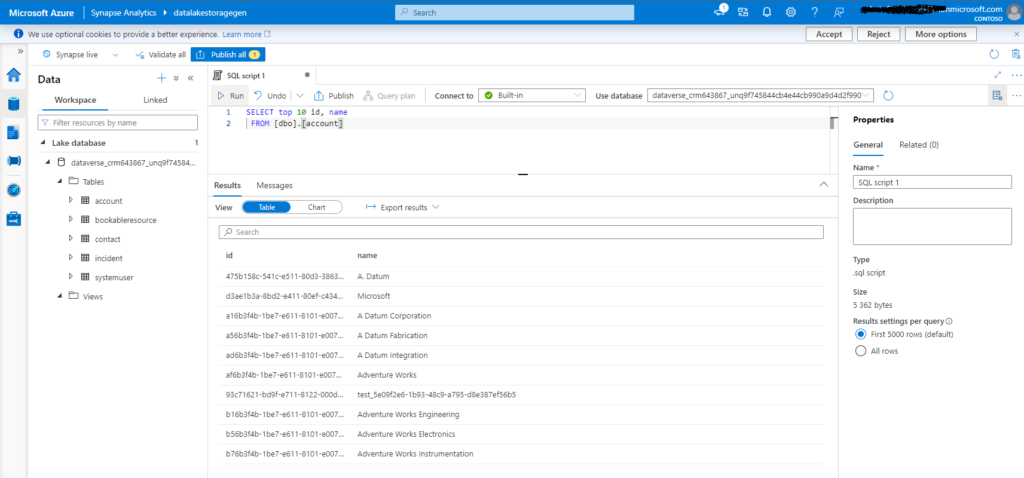
Task: Open More options for cookies
Action: [940, 34]
